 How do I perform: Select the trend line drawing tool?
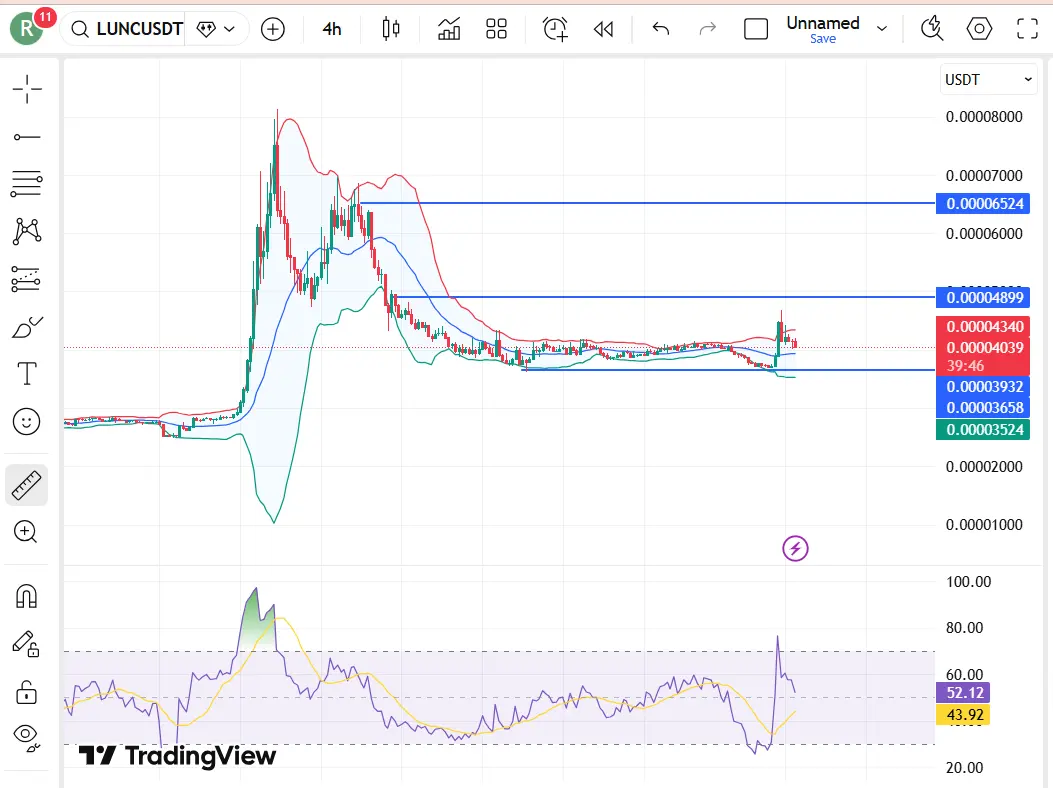tap(27, 136)
